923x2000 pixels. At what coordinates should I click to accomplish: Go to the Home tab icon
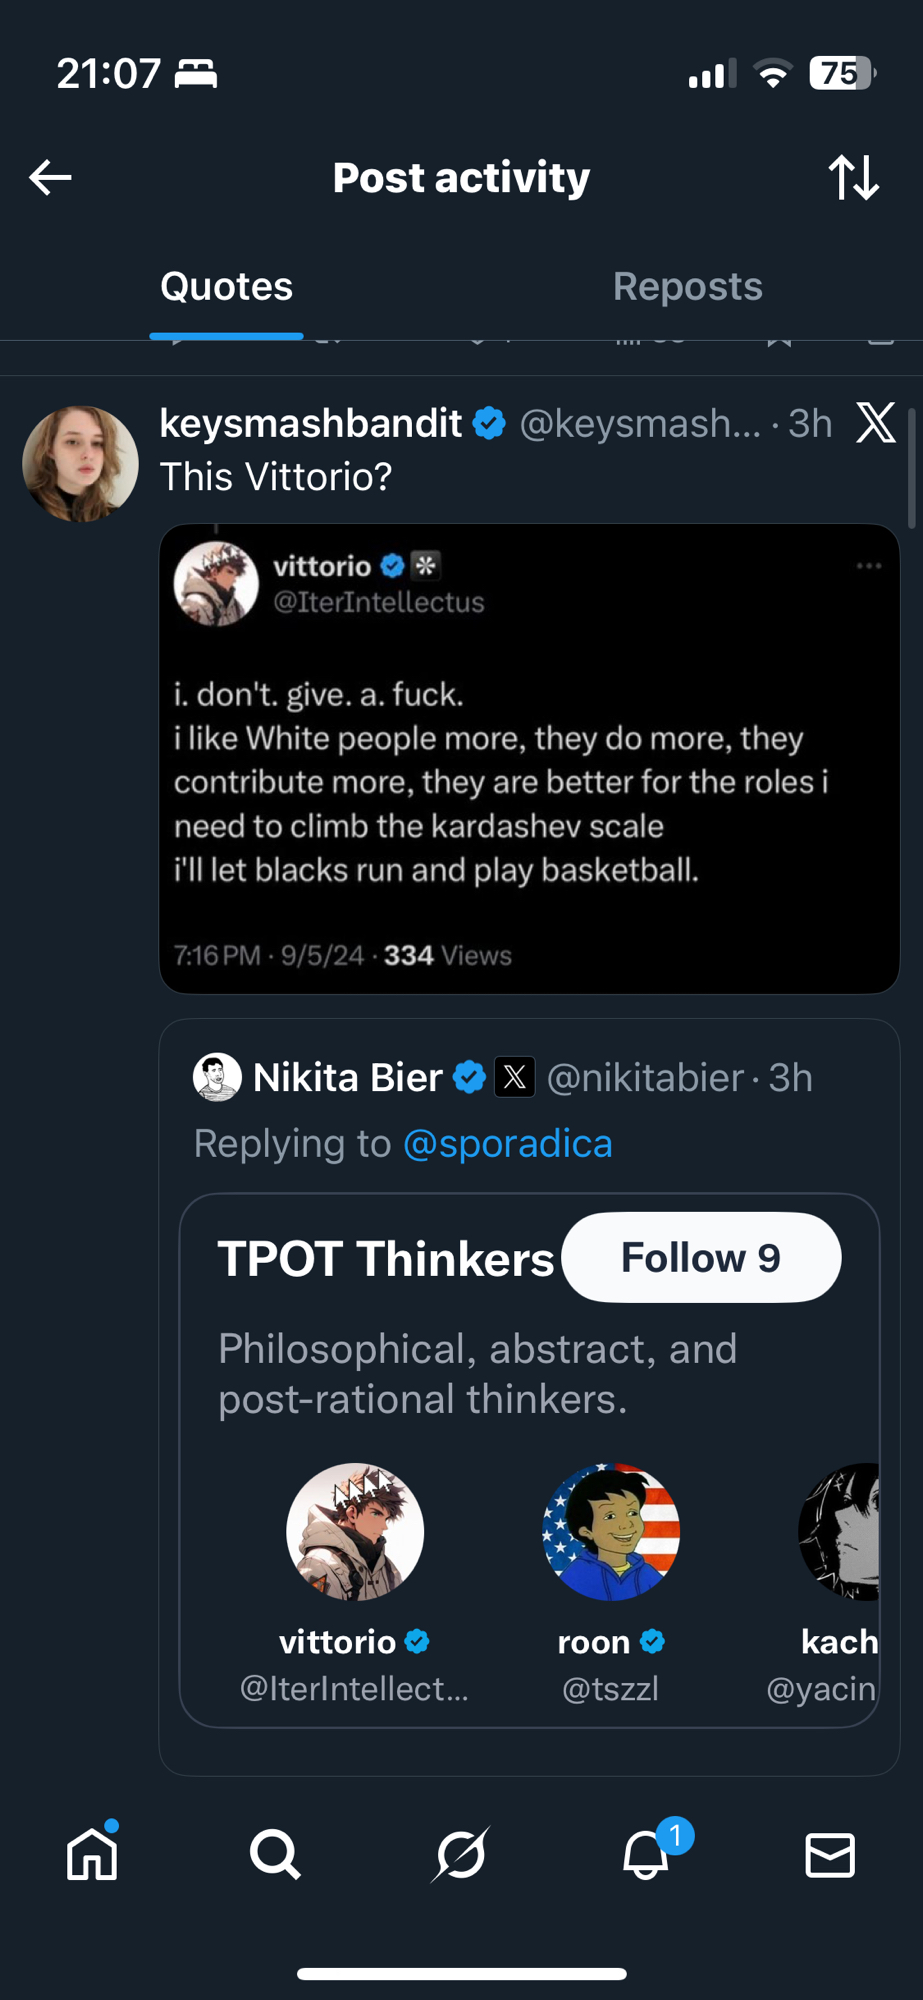click(x=92, y=1855)
